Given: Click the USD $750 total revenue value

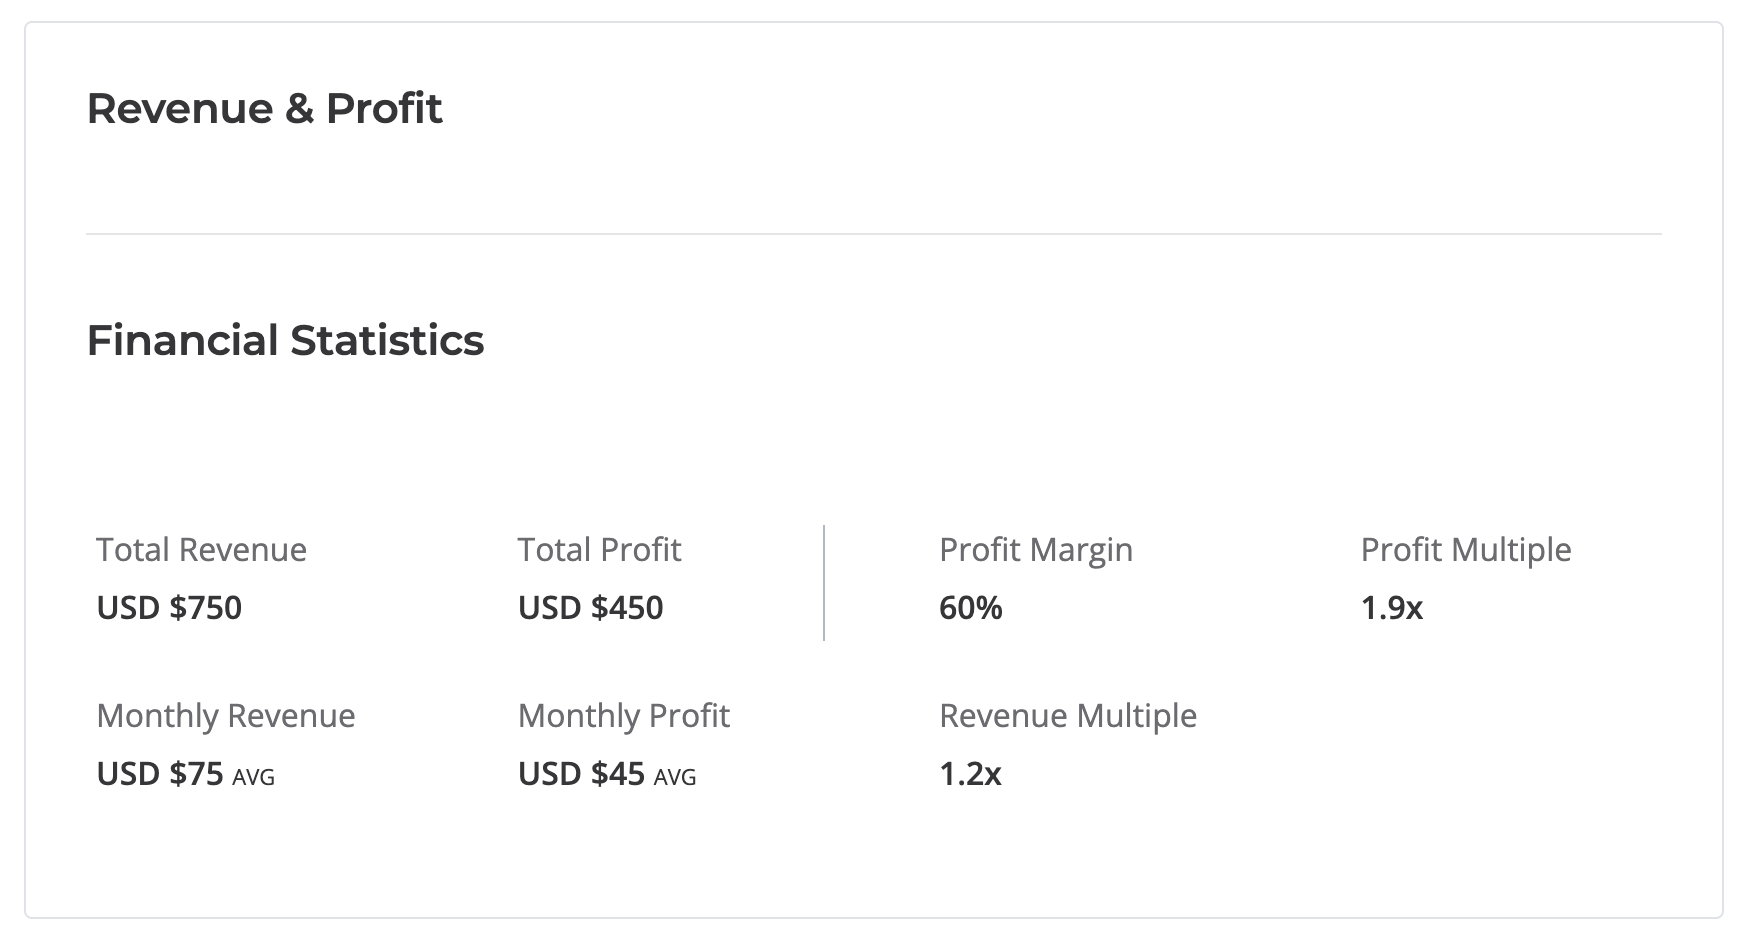Looking at the screenshot, I should coord(169,608).
